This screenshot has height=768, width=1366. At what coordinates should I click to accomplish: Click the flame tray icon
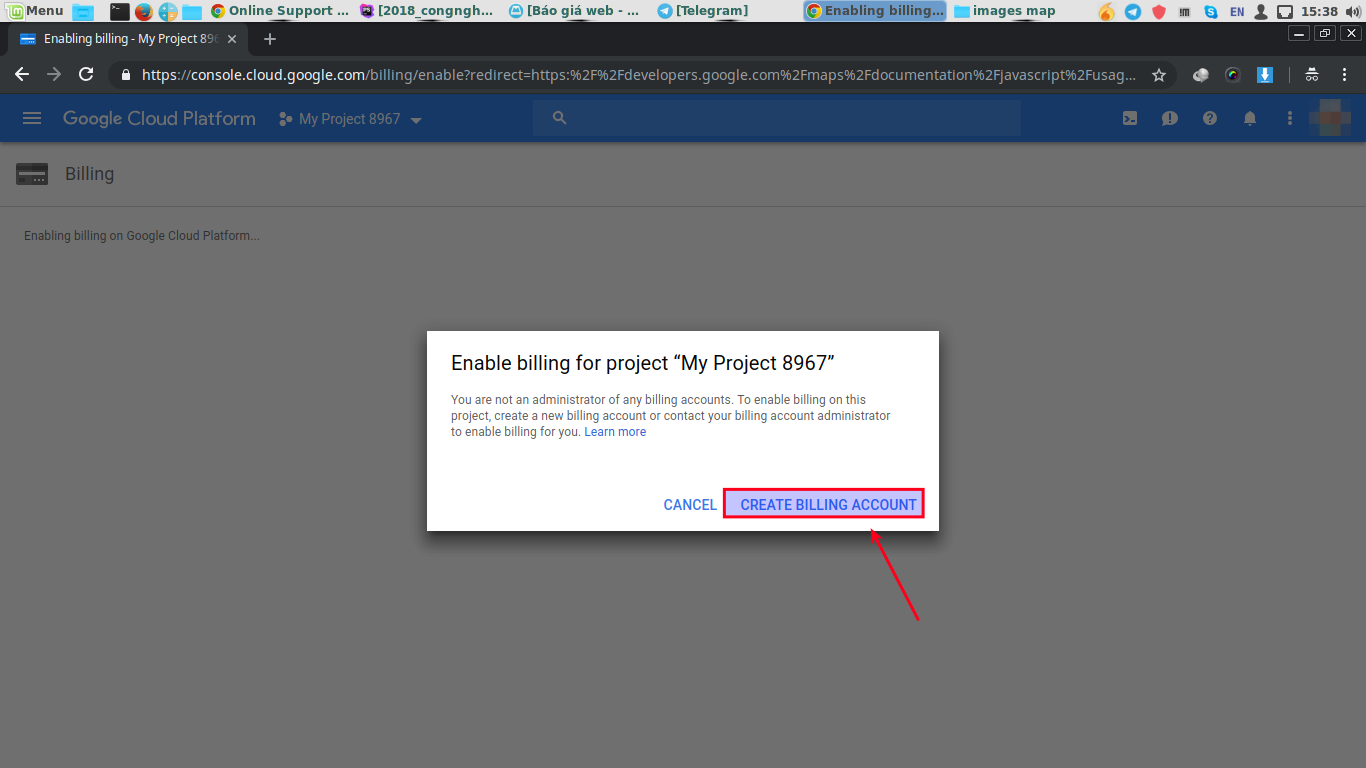pyautogui.click(x=1106, y=12)
